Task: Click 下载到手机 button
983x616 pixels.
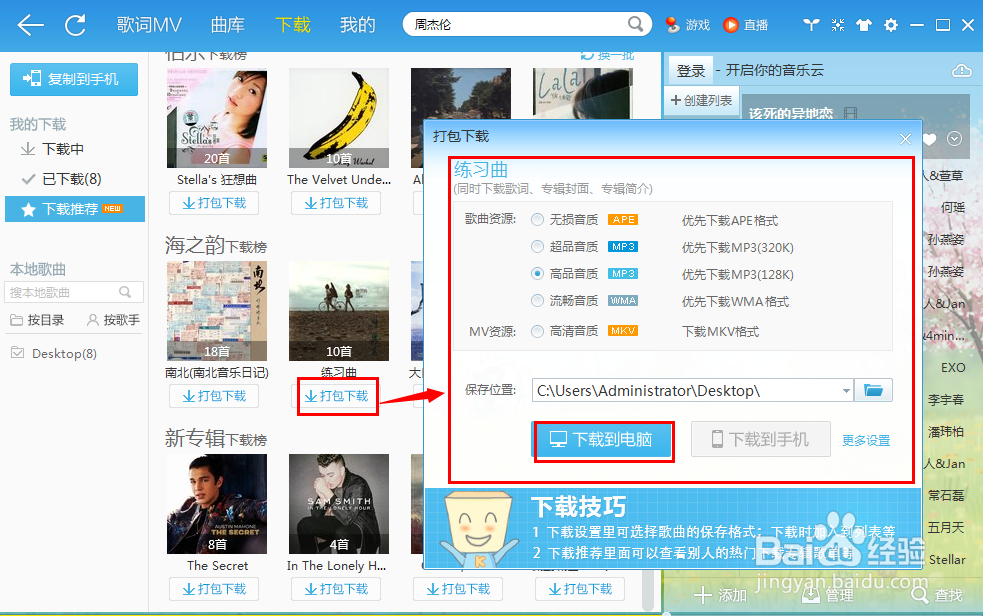Action: [x=760, y=439]
